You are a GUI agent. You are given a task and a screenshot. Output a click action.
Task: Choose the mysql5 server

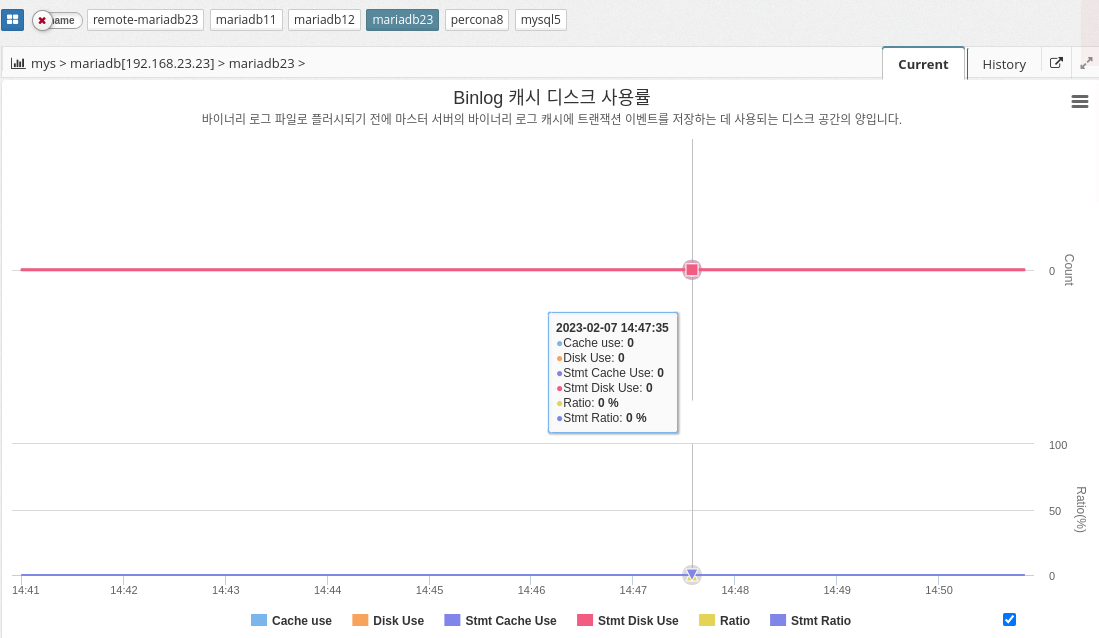541,20
